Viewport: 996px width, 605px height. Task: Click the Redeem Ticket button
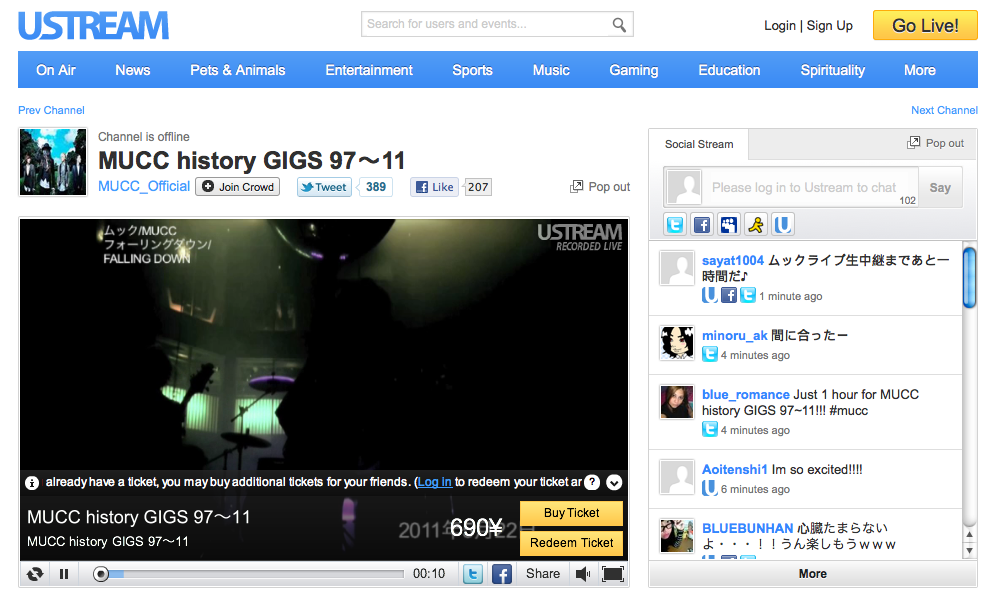pyautogui.click(x=571, y=543)
